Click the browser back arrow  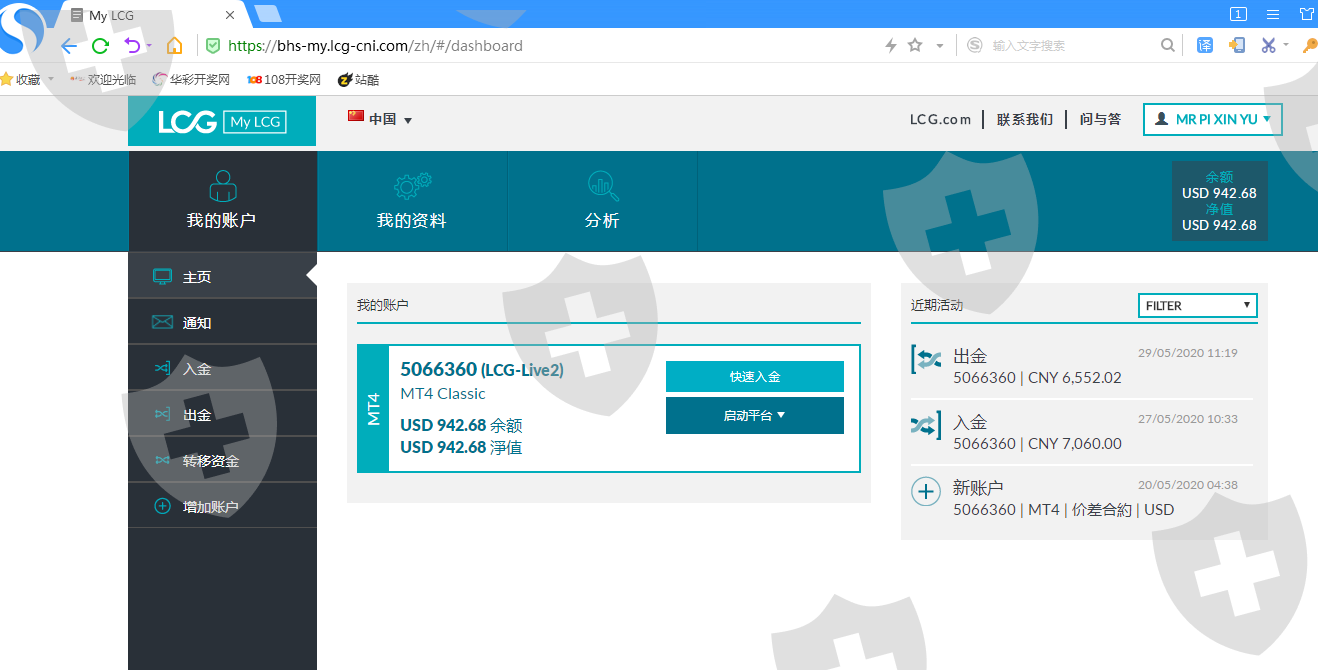(x=69, y=46)
